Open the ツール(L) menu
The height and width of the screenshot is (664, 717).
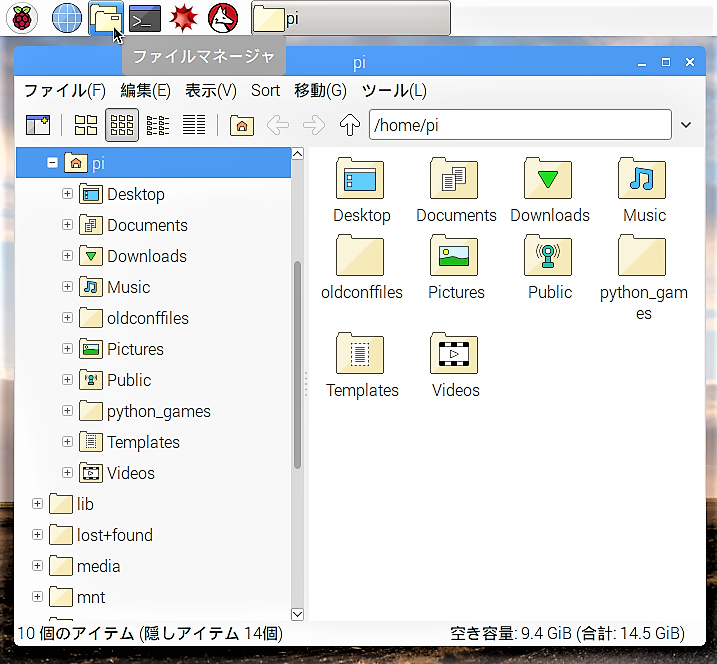coord(394,91)
